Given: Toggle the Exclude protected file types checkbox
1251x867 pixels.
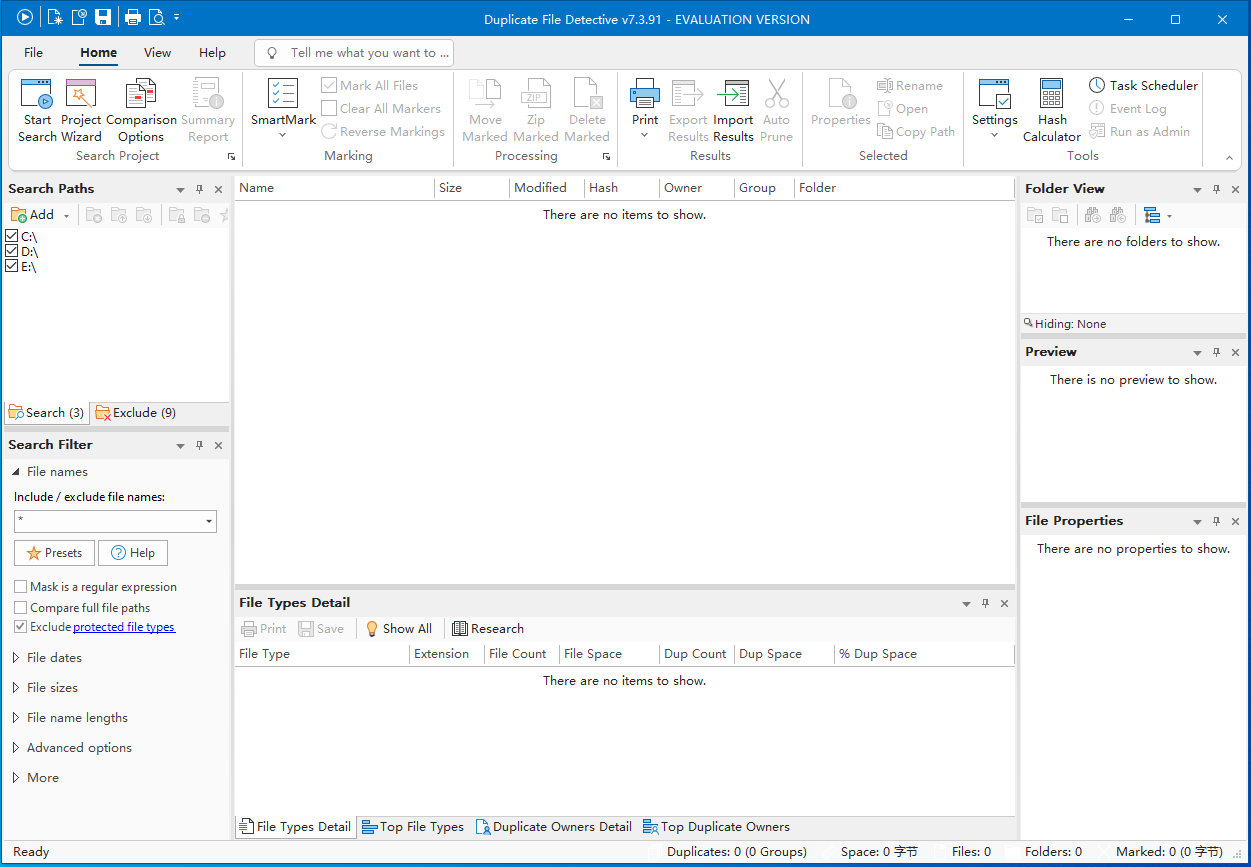Looking at the screenshot, I should click(x=21, y=627).
